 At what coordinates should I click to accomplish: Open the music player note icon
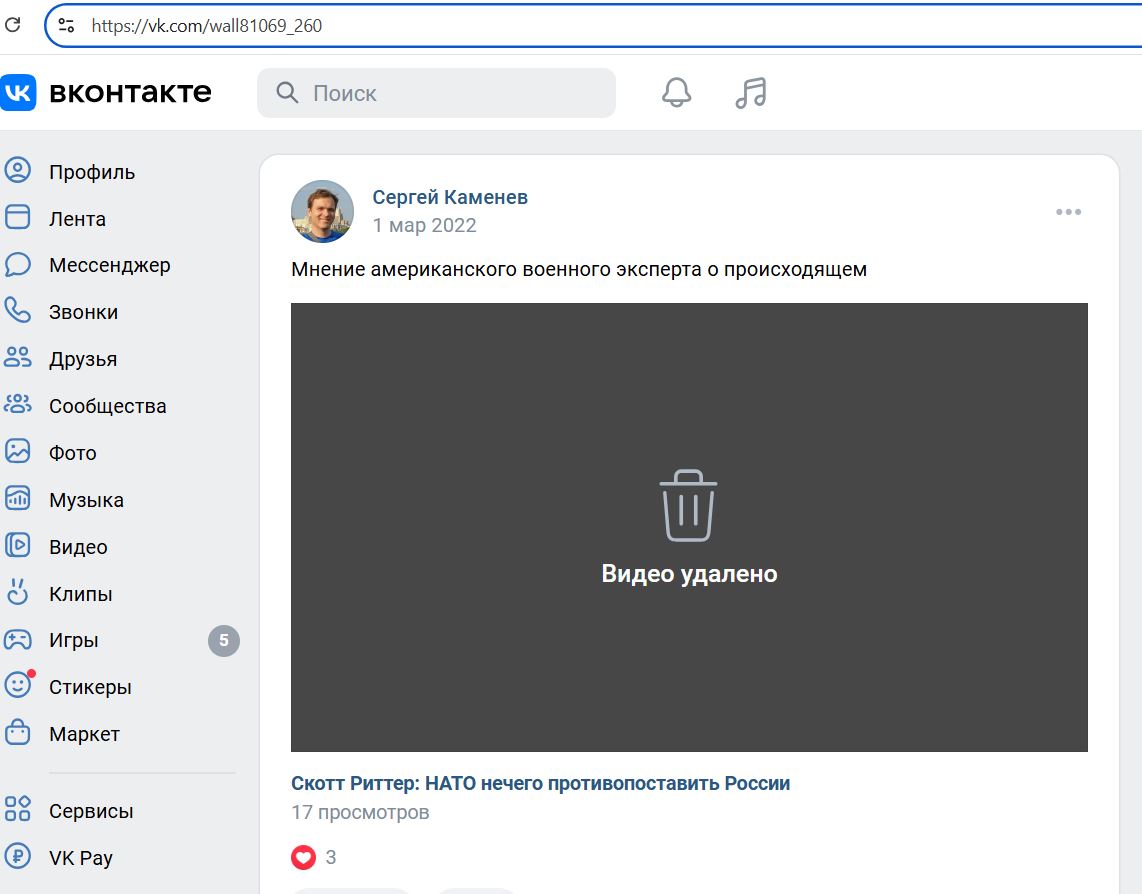[751, 93]
